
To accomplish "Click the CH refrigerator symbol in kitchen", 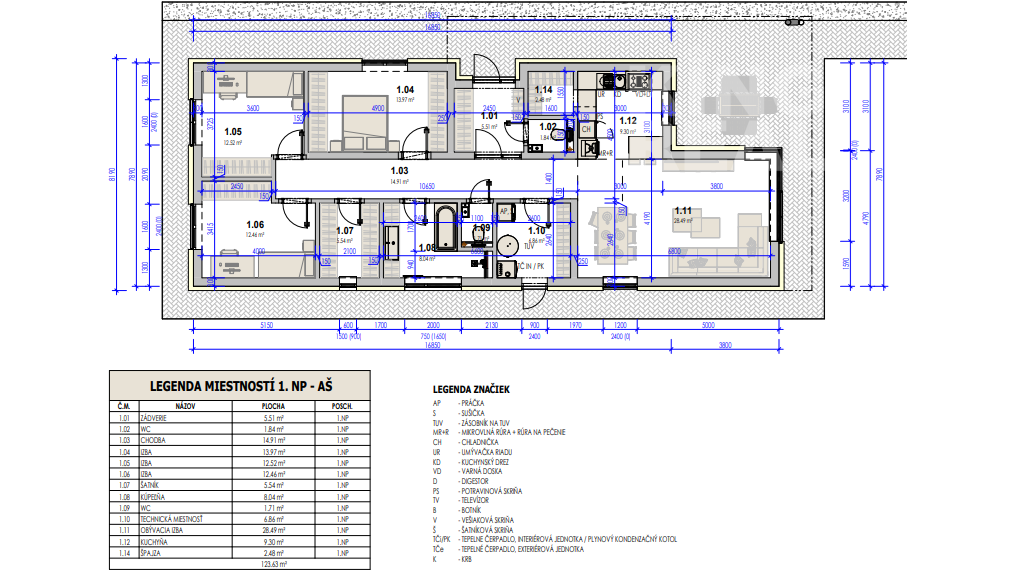I will coord(588,128).
